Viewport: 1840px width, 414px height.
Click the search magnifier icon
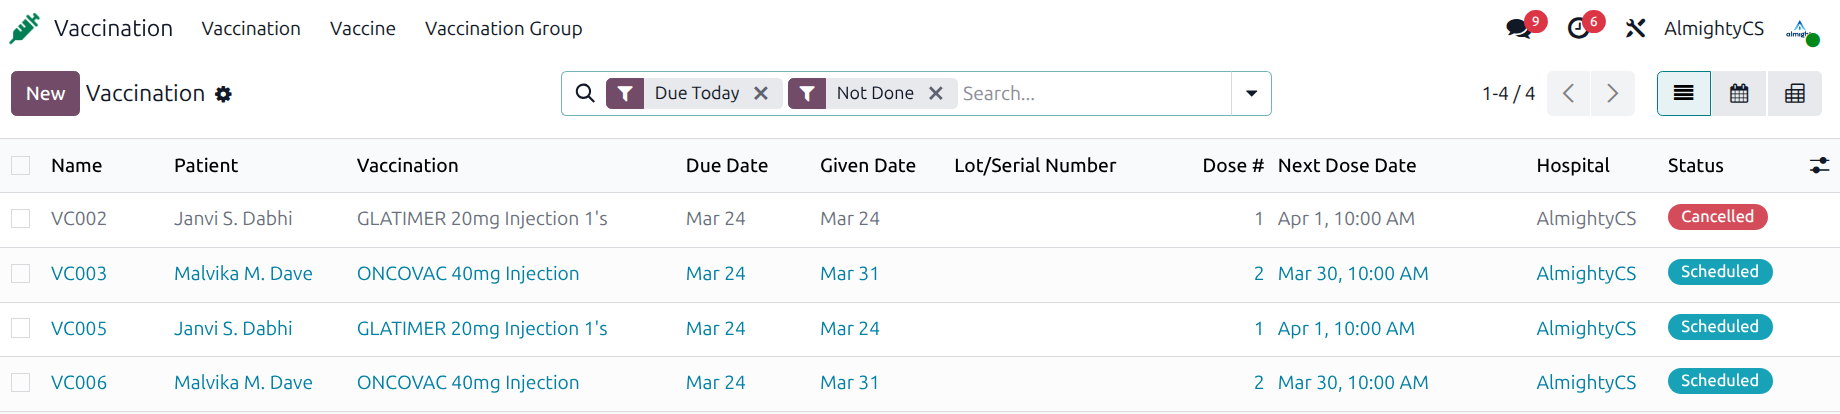(585, 93)
